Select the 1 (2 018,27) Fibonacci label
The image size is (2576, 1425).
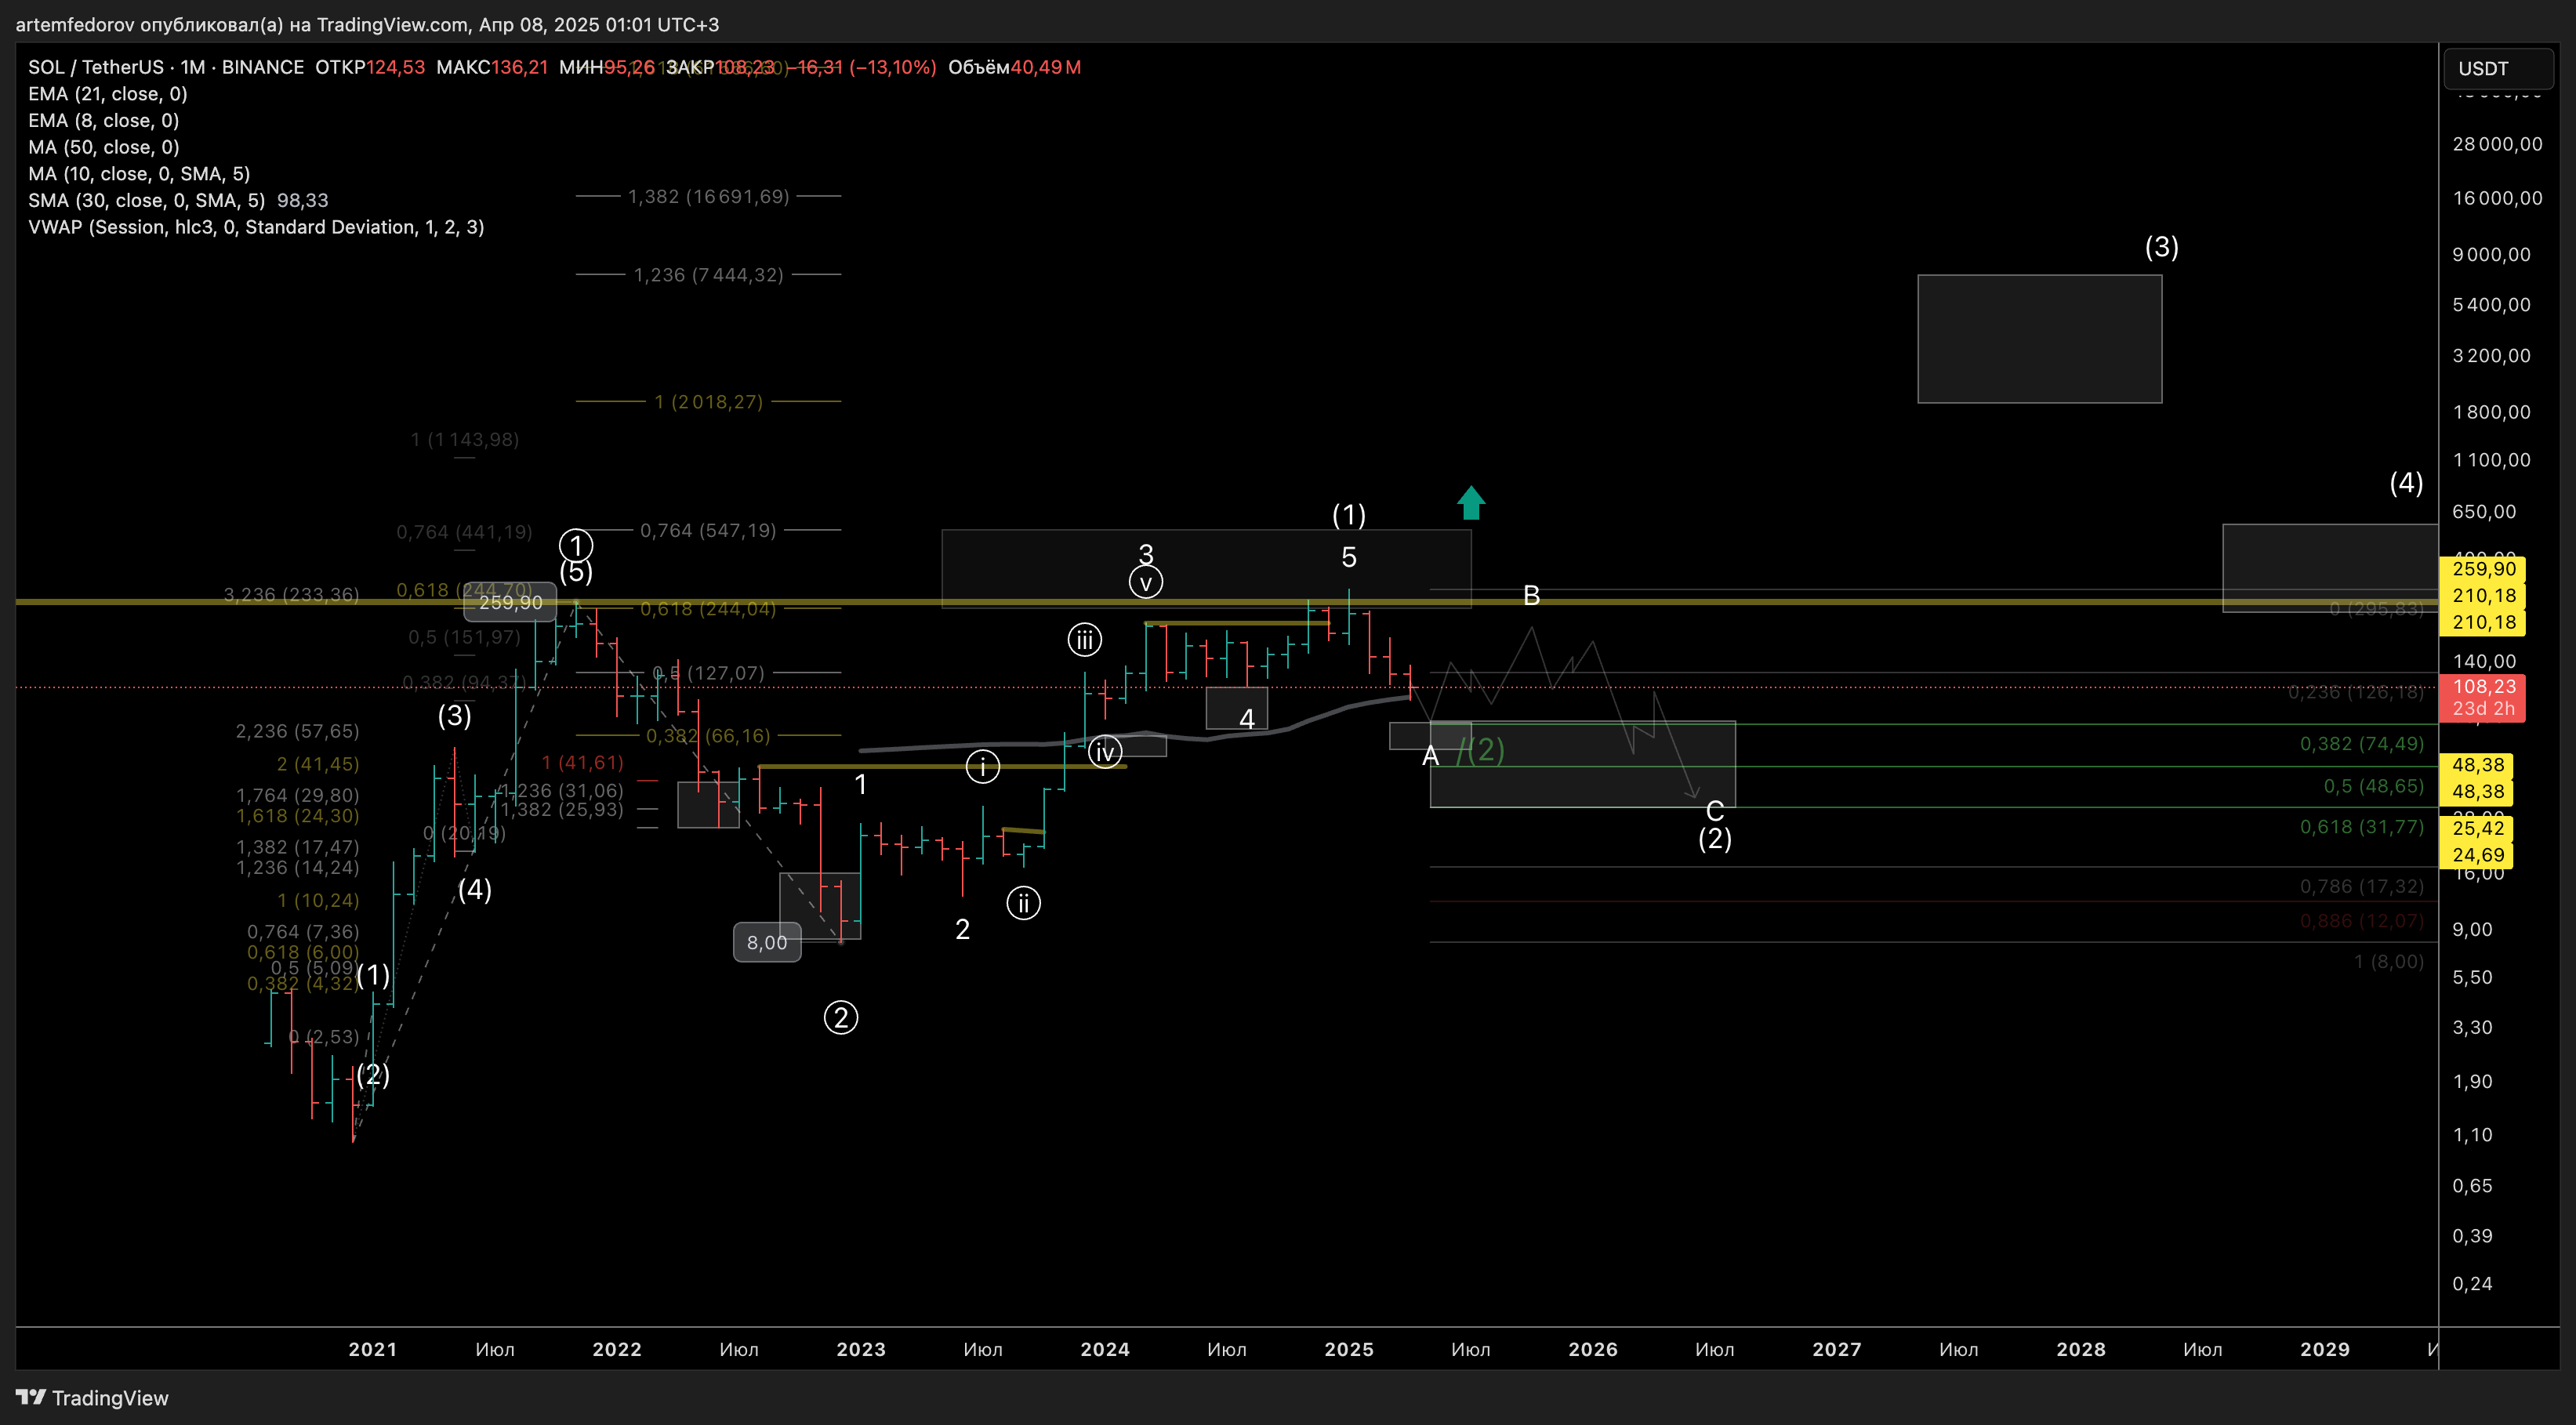709,402
